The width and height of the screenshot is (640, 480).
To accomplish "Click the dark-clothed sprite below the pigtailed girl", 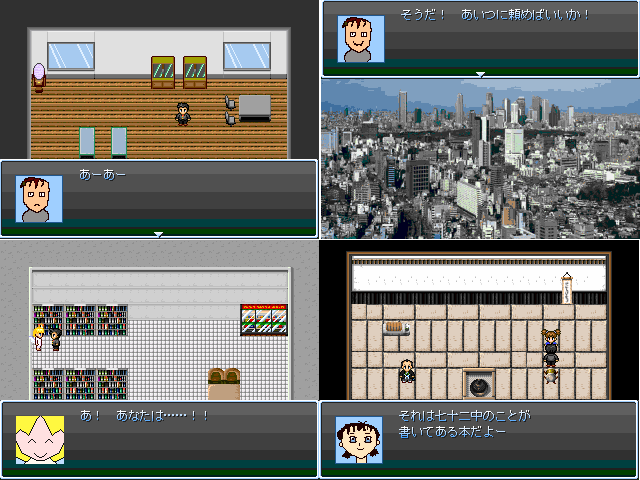I will 551,356.
